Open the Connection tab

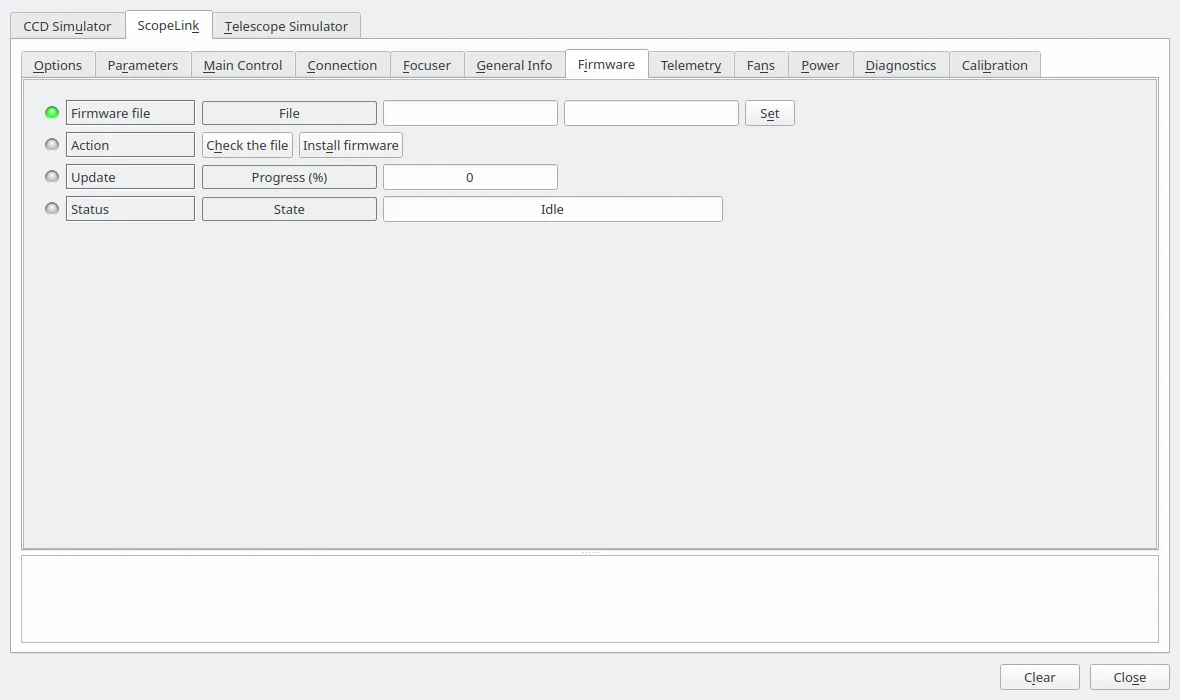tap(342, 65)
